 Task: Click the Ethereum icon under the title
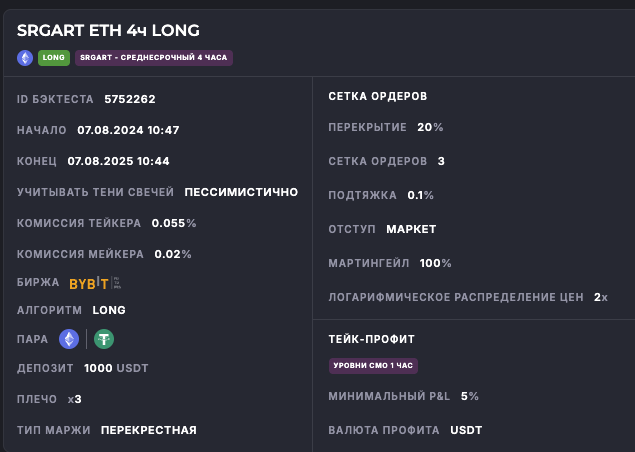coord(25,58)
